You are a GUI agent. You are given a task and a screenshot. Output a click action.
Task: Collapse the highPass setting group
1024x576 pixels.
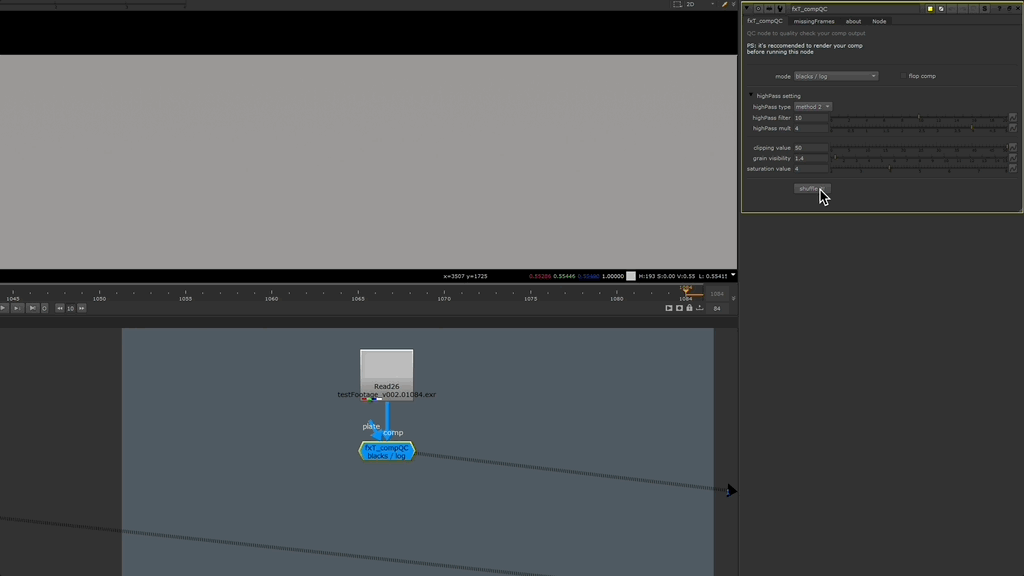click(751, 96)
